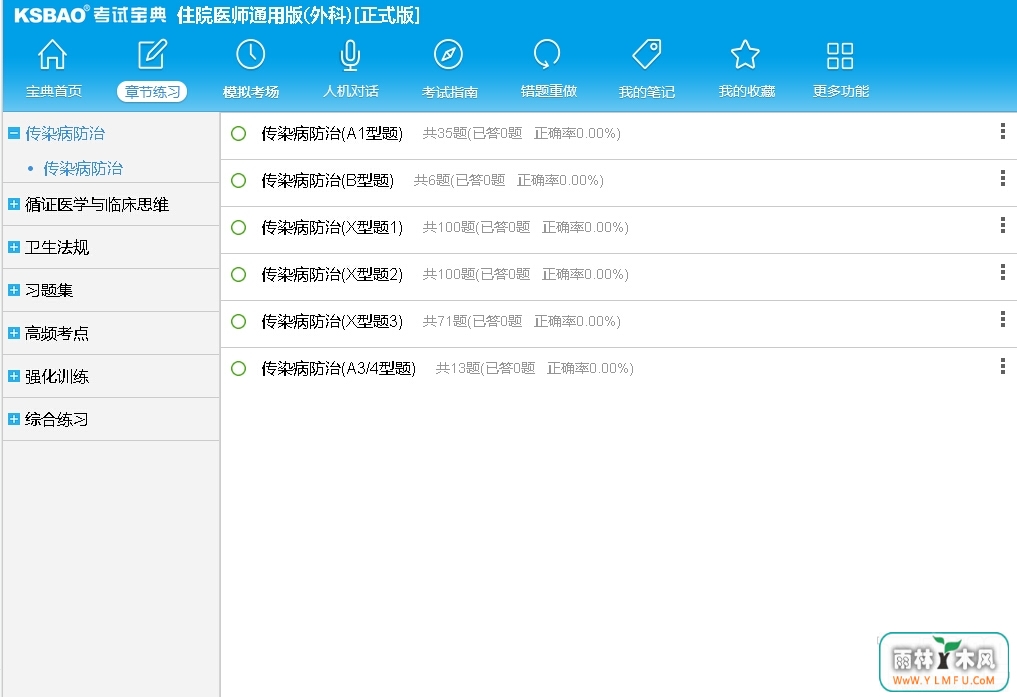Click the 共71题(已答0题 count text
This screenshot has width=1017, height=697.
[472, 322]
